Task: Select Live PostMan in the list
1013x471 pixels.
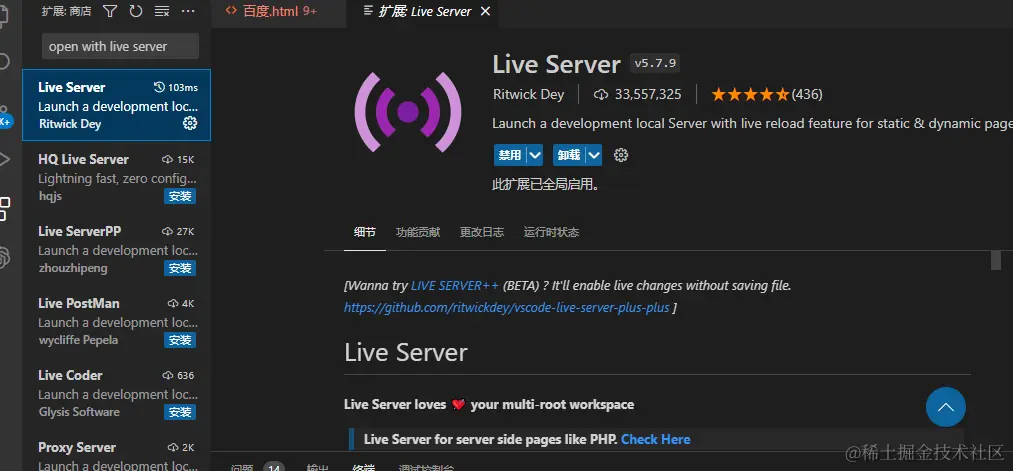Action: [116, 321]
